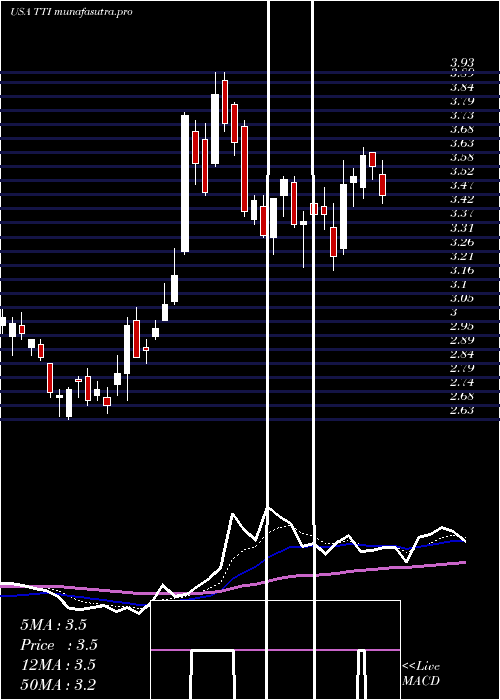Click the '50MA : 3.2' readout

58,684
